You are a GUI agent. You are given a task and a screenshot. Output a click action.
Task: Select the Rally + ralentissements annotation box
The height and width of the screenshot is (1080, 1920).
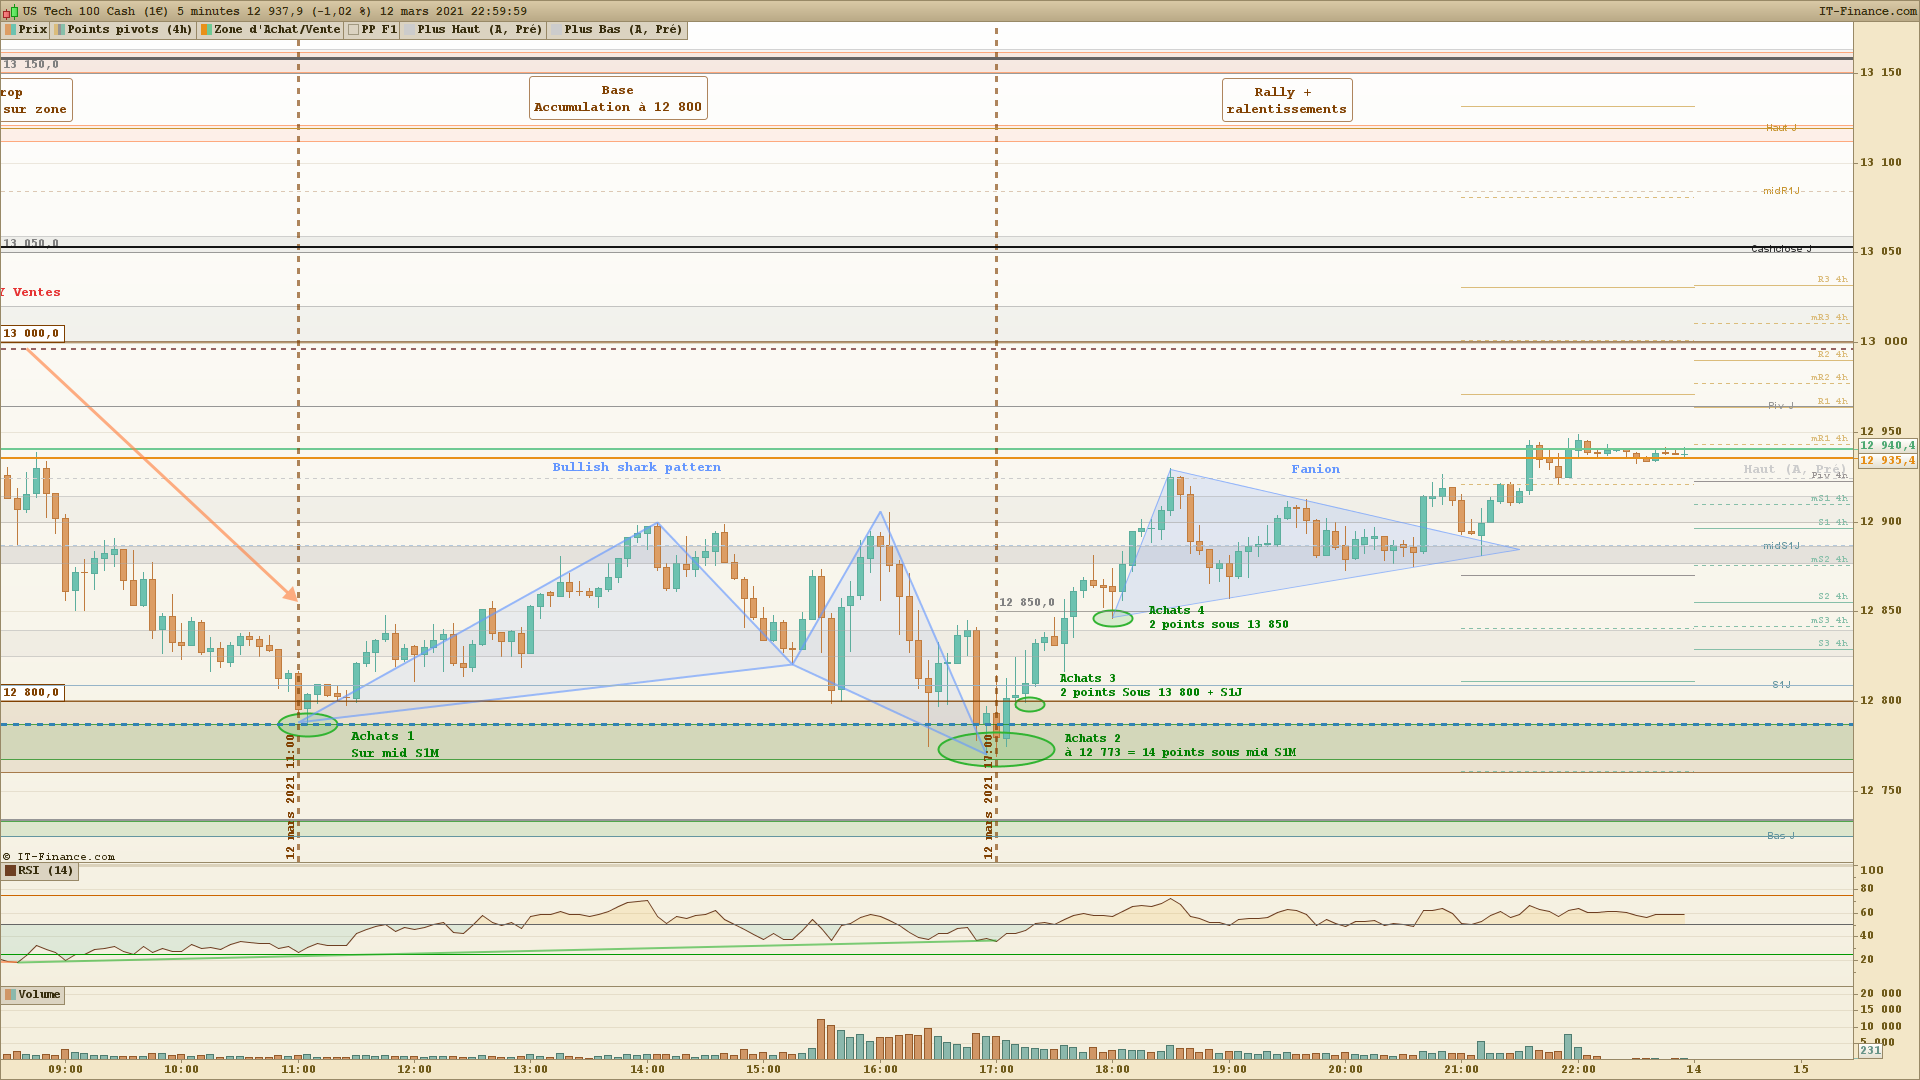pyautogui.click(x=1286, y=101)
